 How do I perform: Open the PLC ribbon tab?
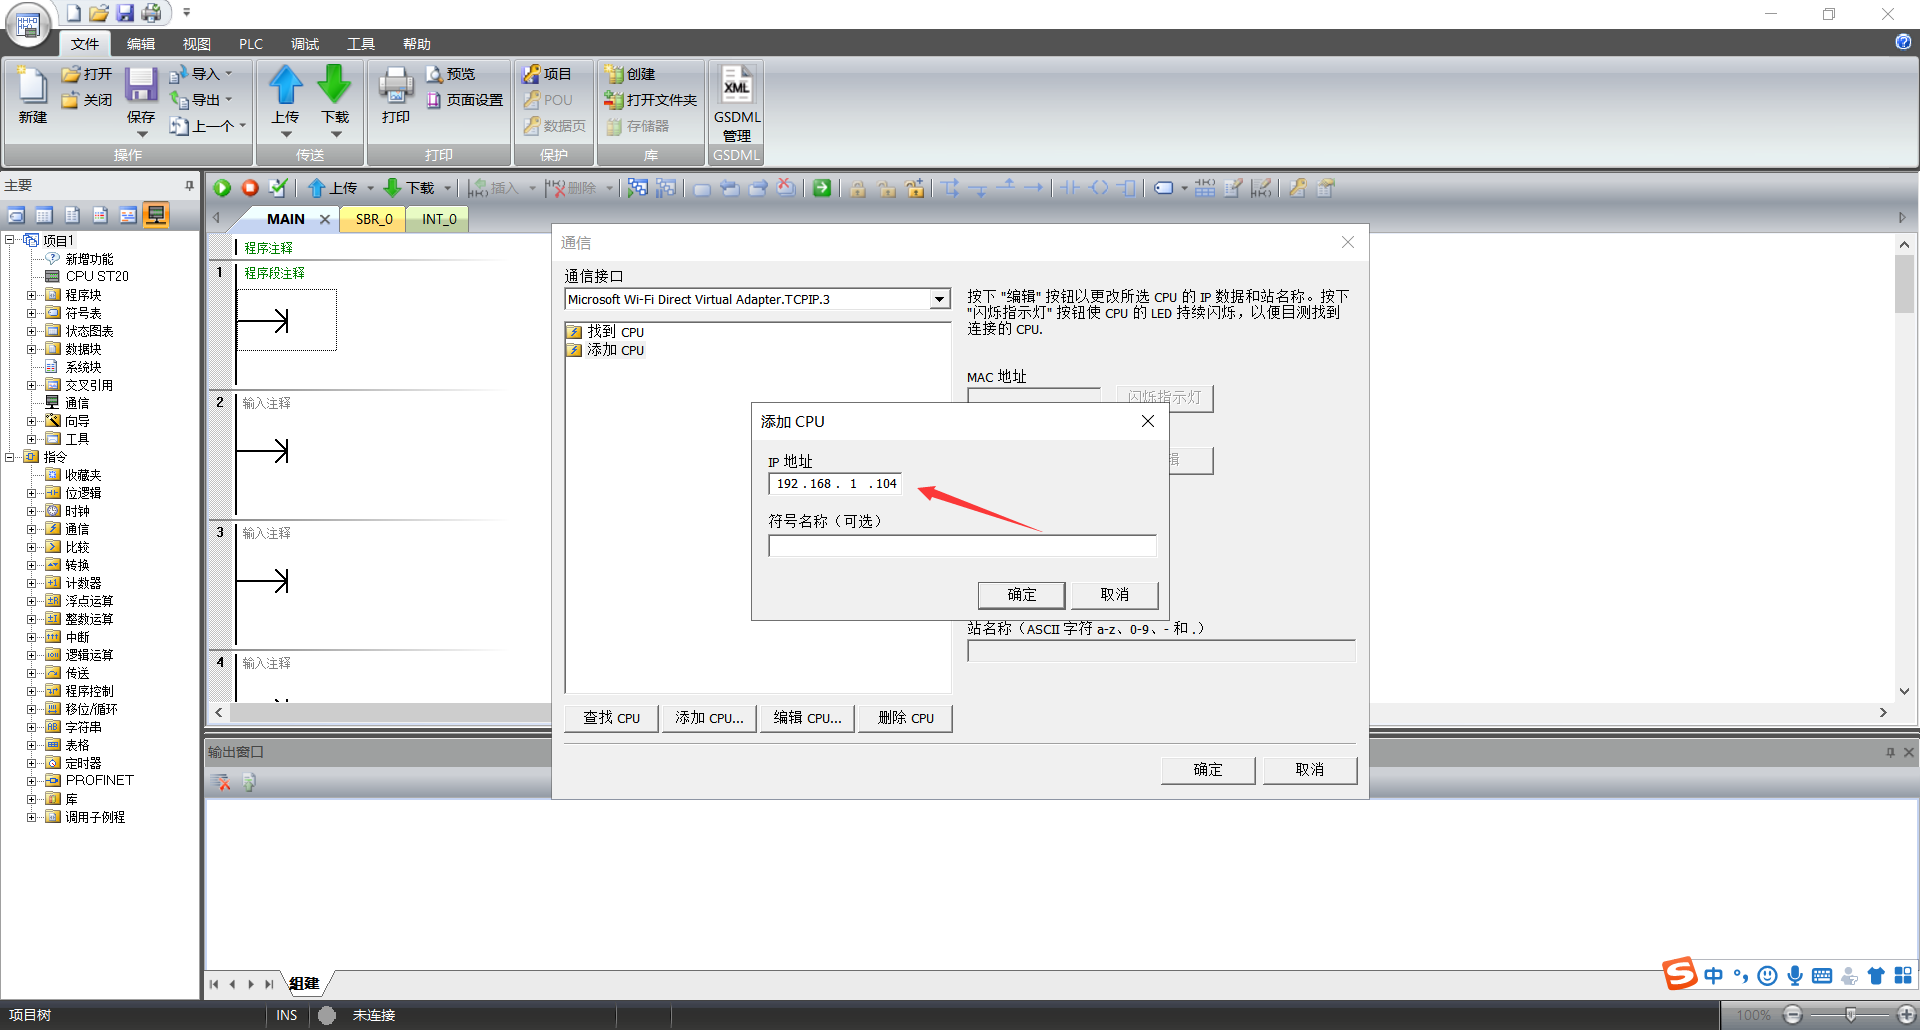tap(251, 44)
